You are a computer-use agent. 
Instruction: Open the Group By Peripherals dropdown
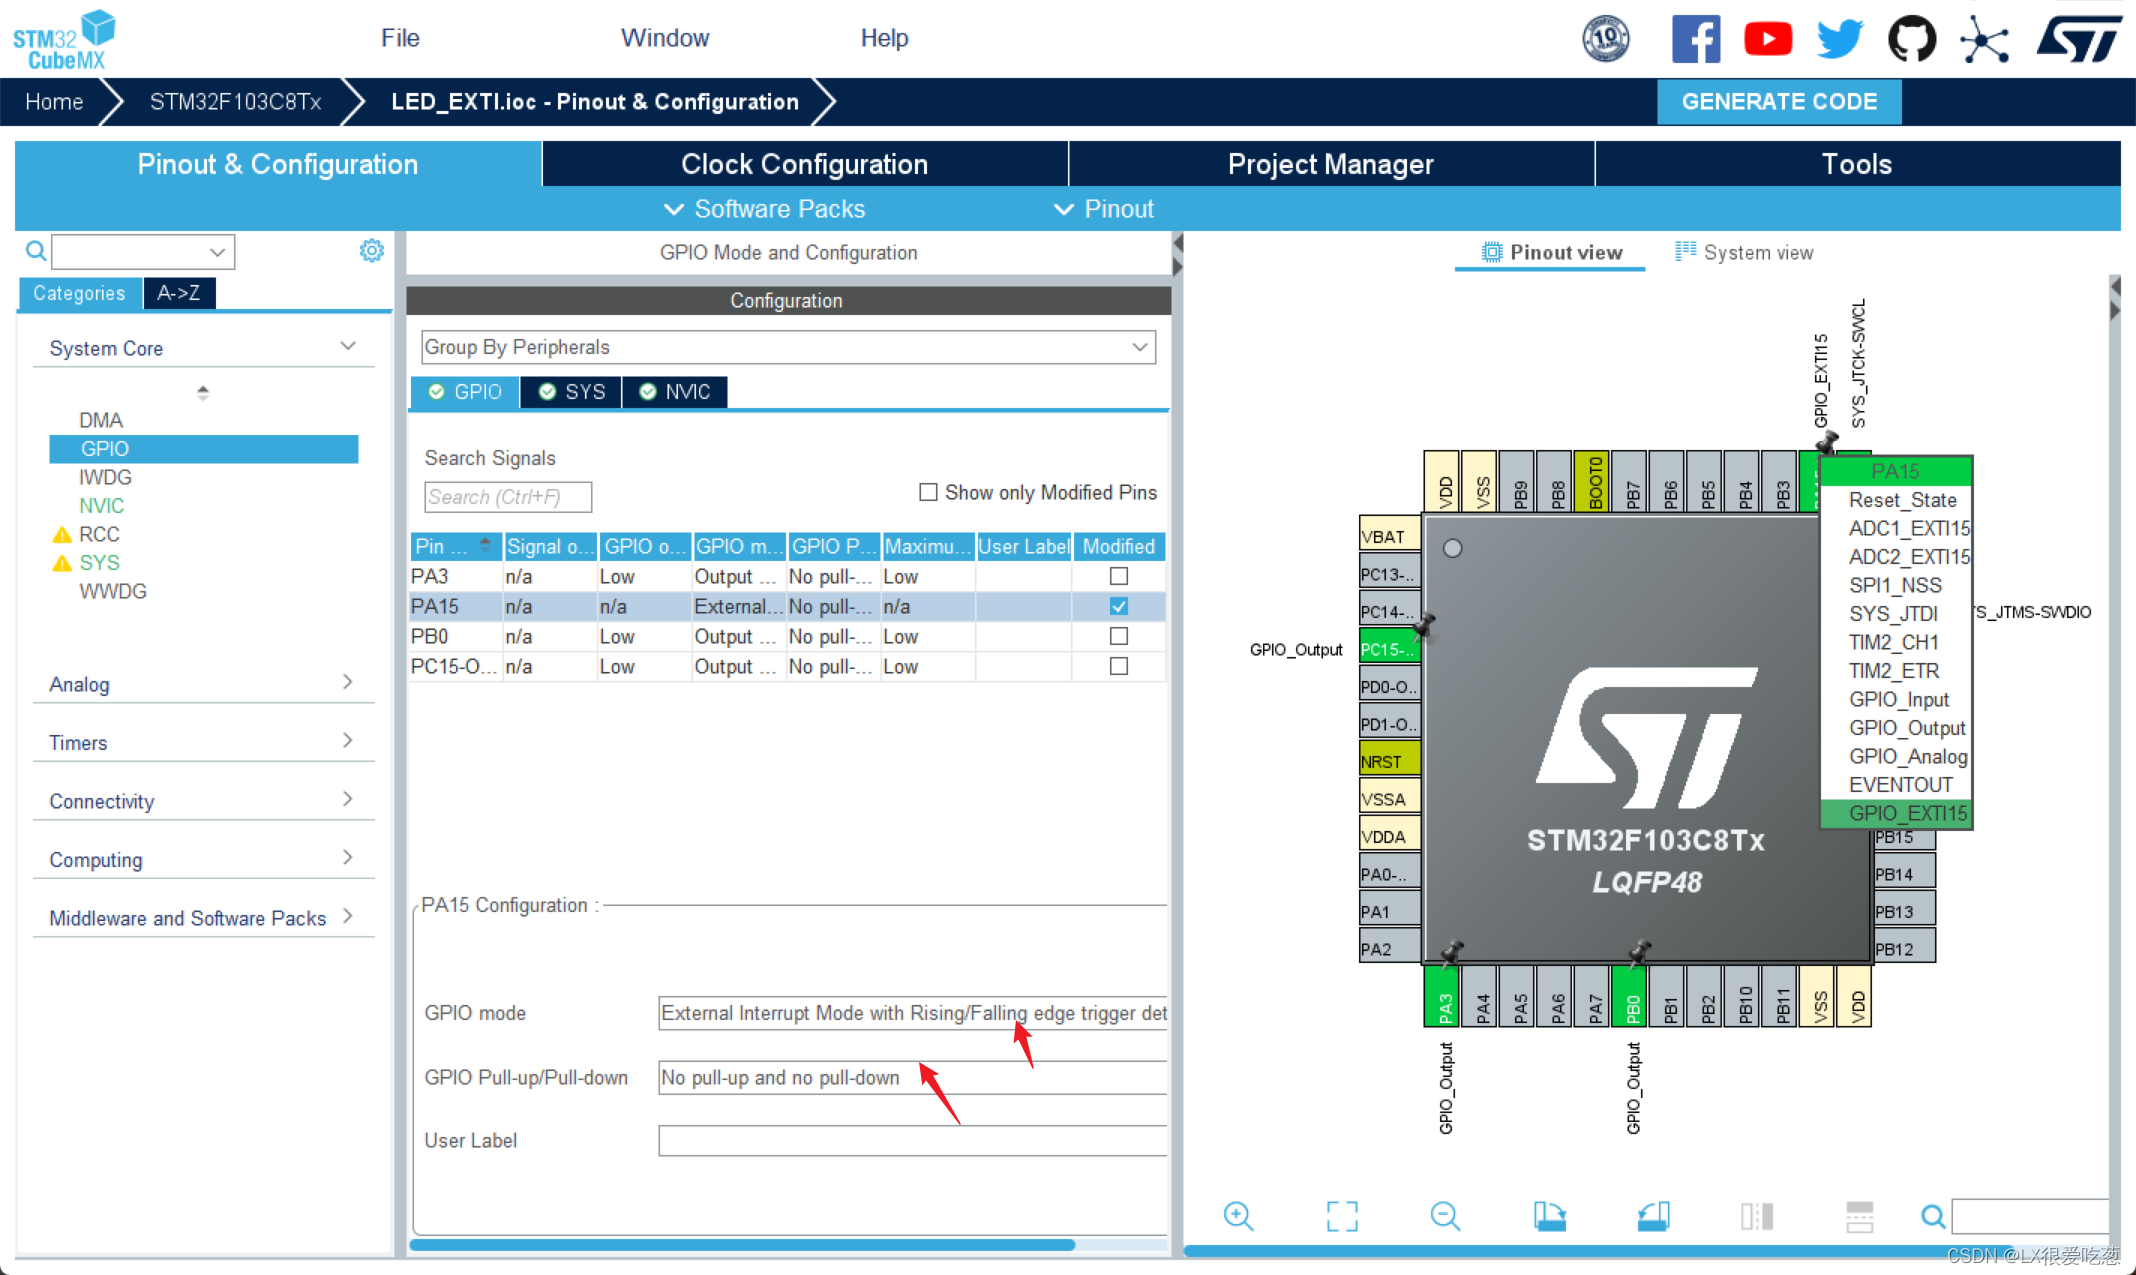click(788, 347)
